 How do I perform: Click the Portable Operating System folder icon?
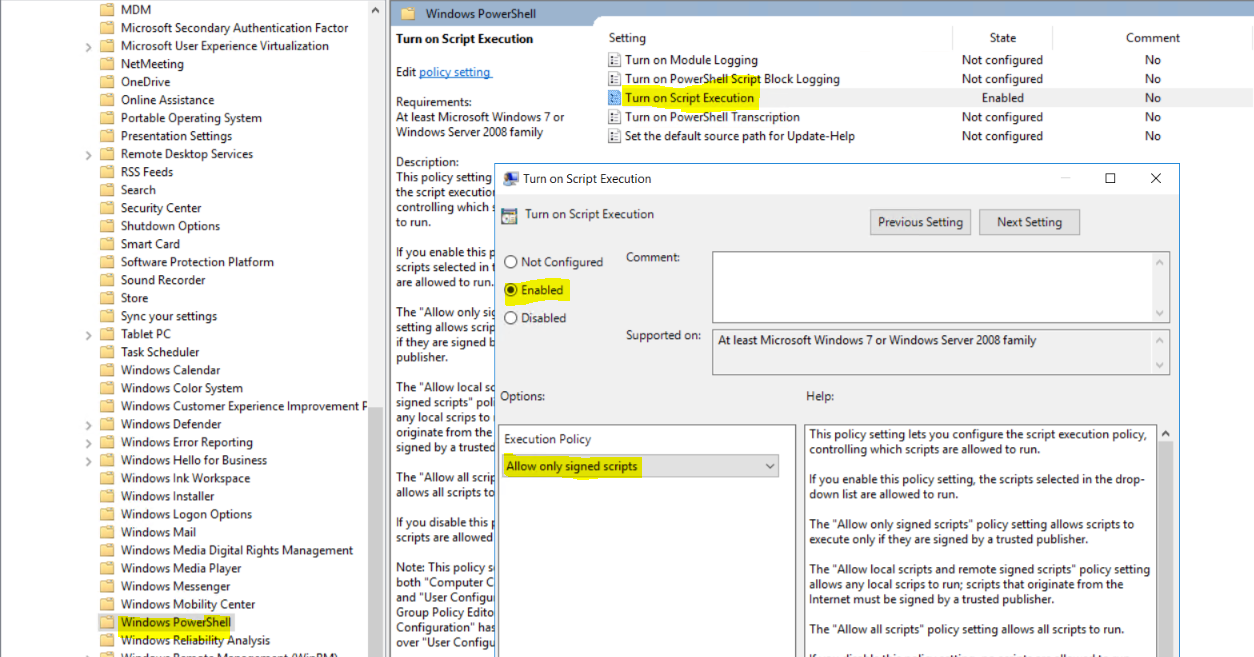tap(108, 118)
